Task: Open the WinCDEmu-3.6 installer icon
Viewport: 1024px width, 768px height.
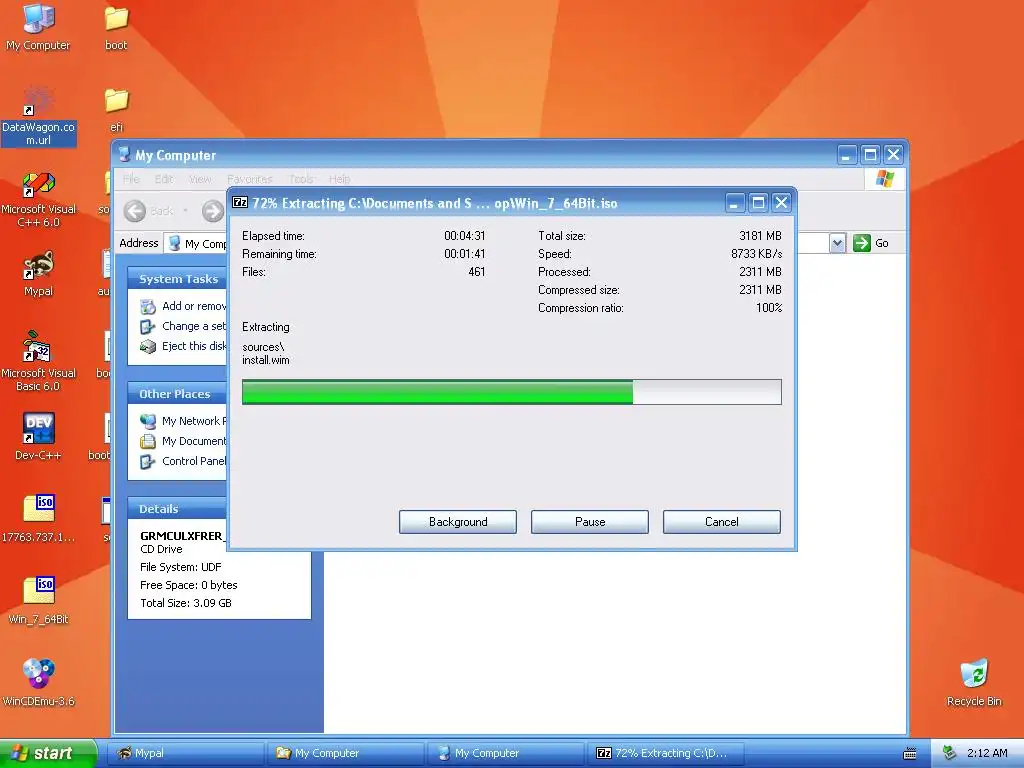Action: click(39, 683)
